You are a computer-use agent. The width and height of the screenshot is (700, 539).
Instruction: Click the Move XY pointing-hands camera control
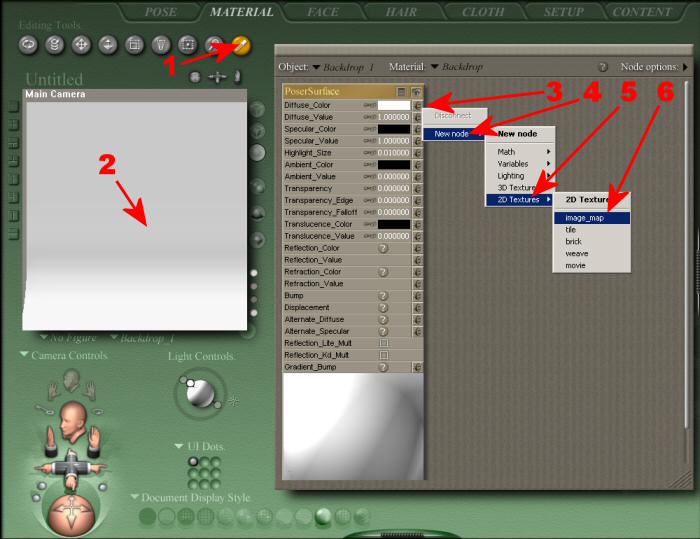coord(71,468)
